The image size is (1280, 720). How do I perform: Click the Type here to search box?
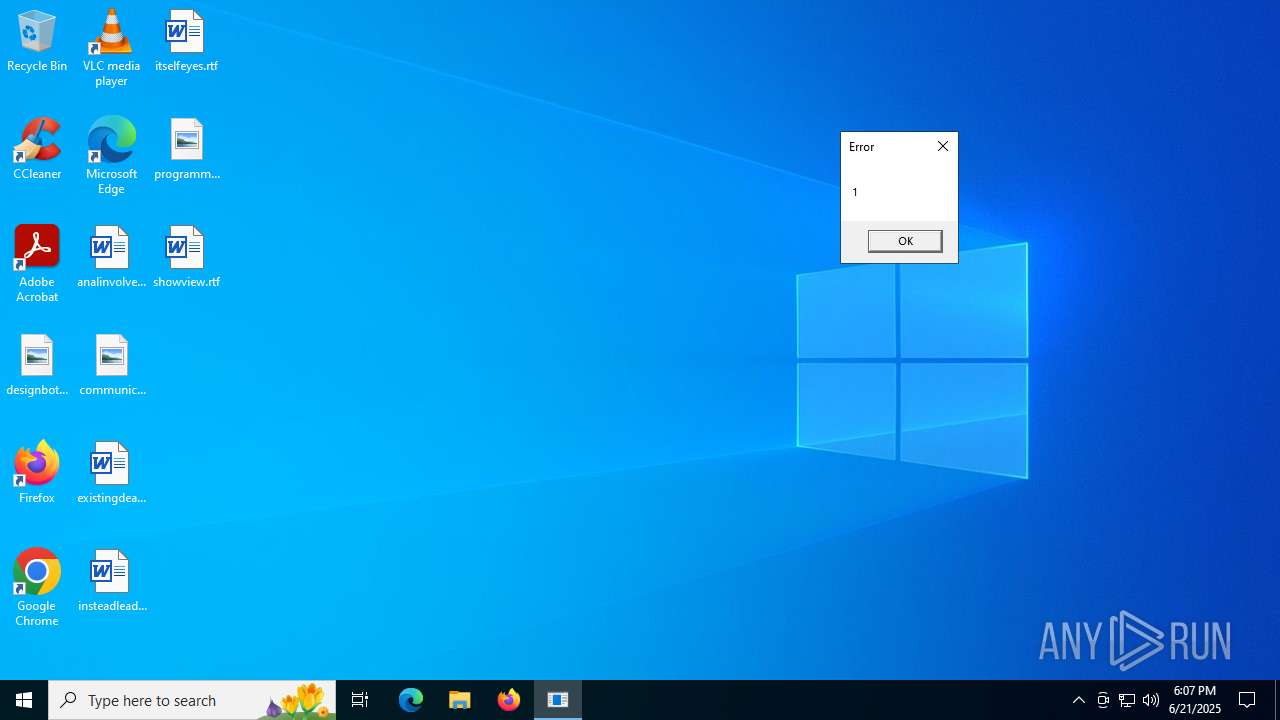pyautogui.click(x=192, y=700)
